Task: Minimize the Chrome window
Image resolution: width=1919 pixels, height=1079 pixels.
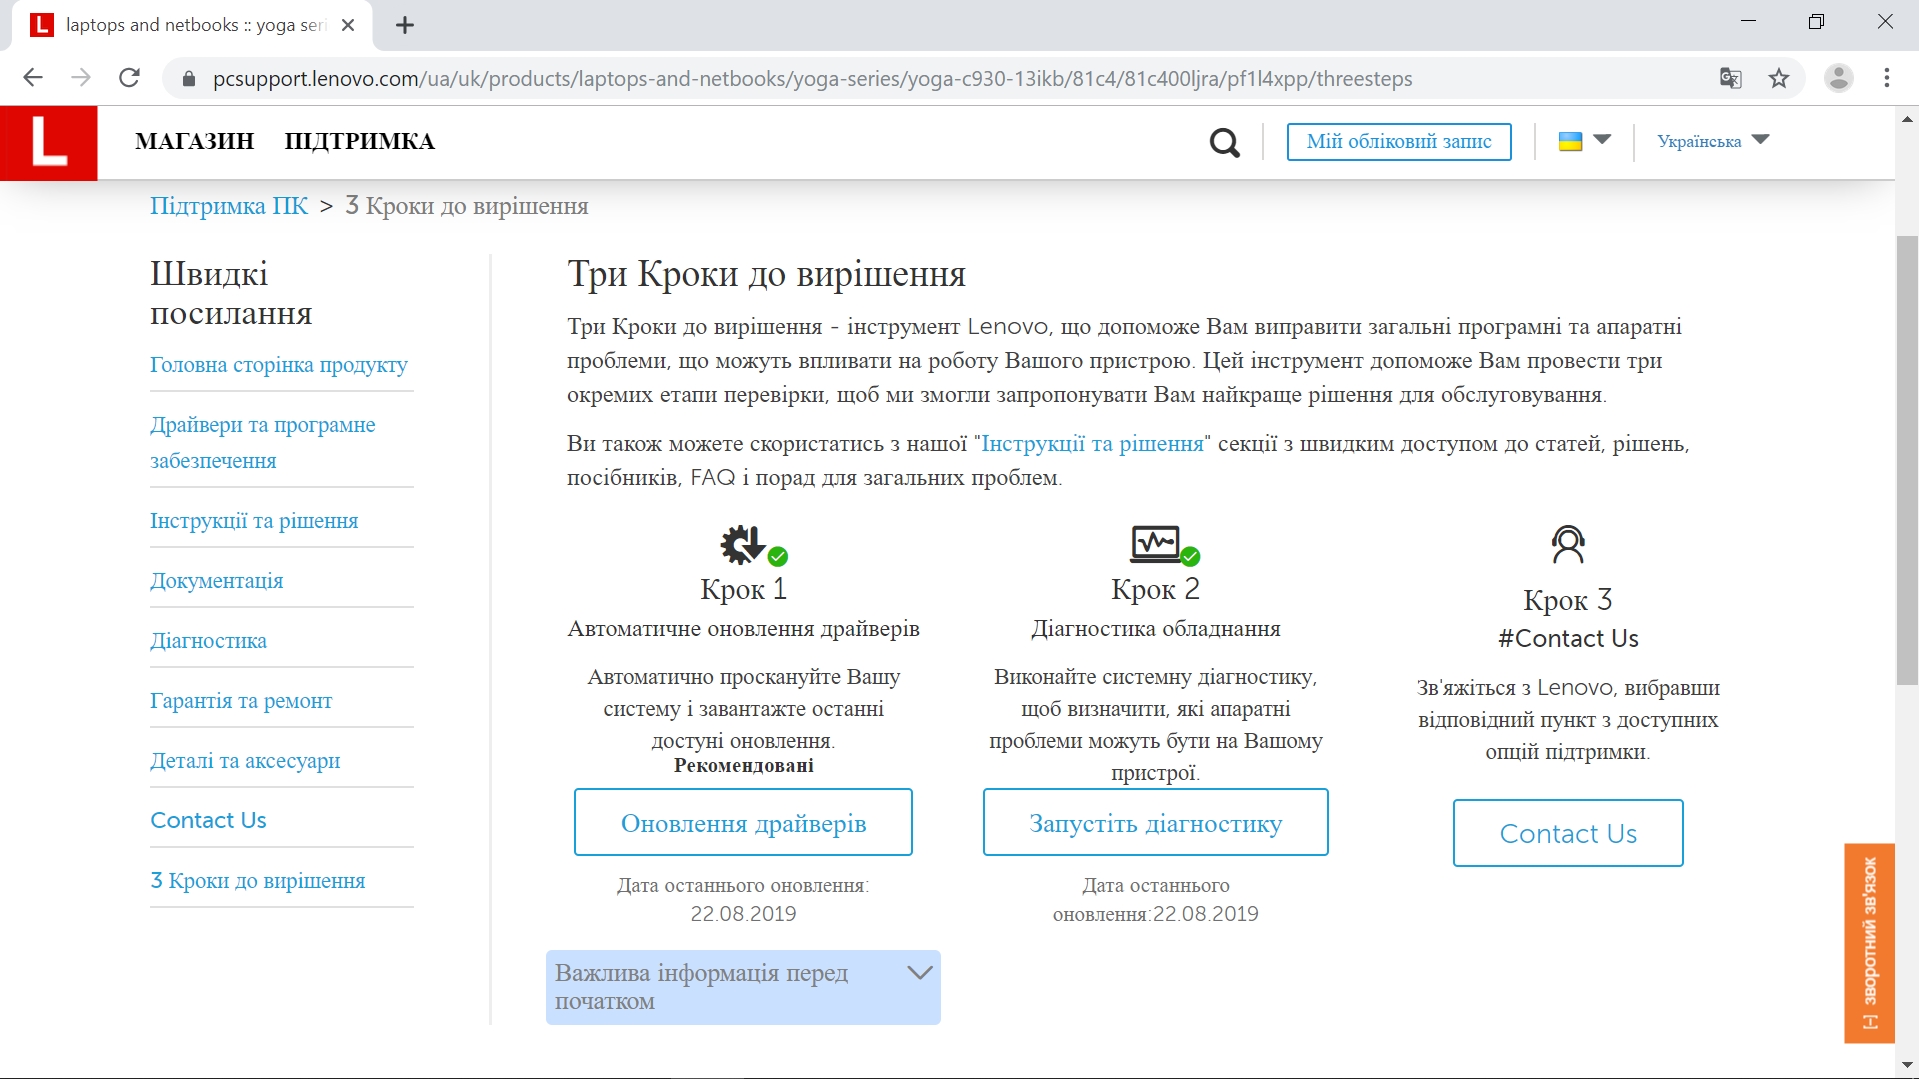Action: coord(1748,21)
